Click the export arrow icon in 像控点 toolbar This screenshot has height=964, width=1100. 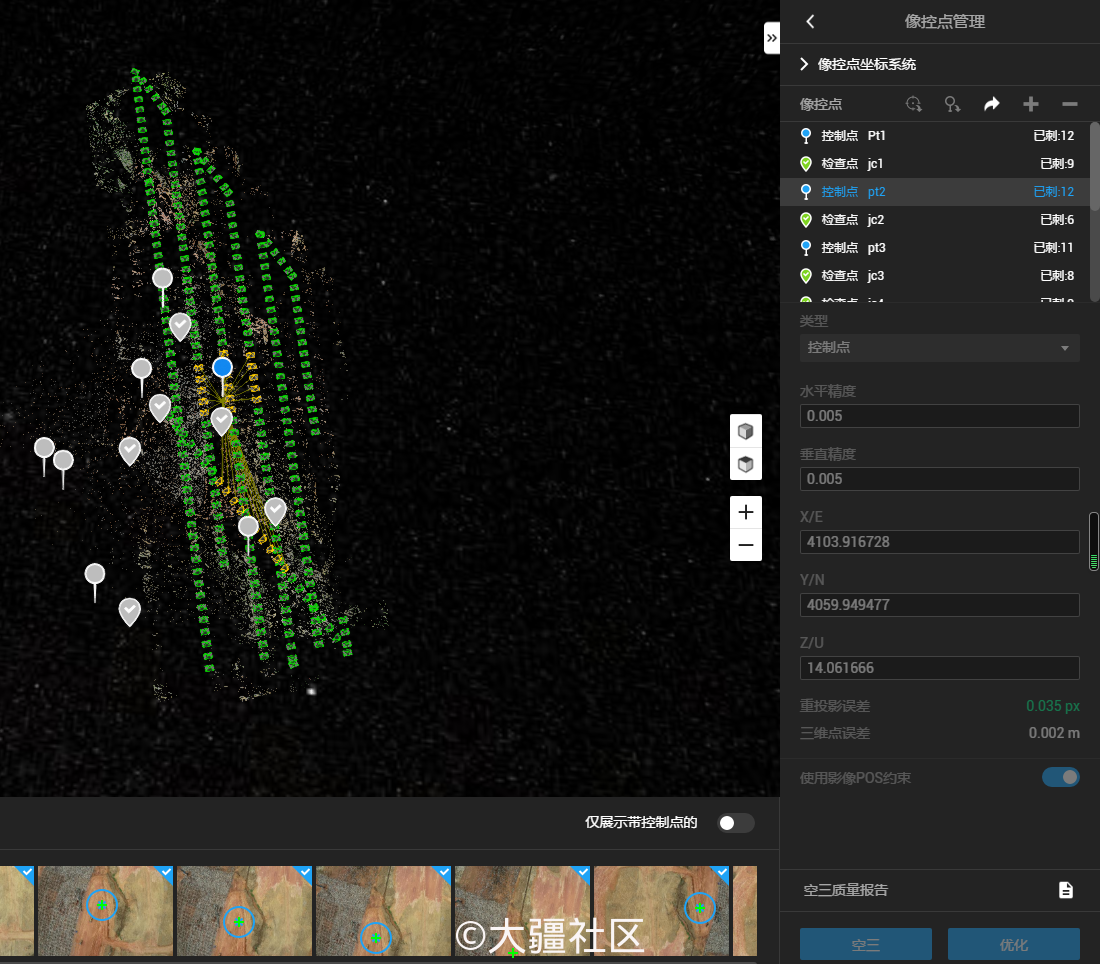(991, 104)
